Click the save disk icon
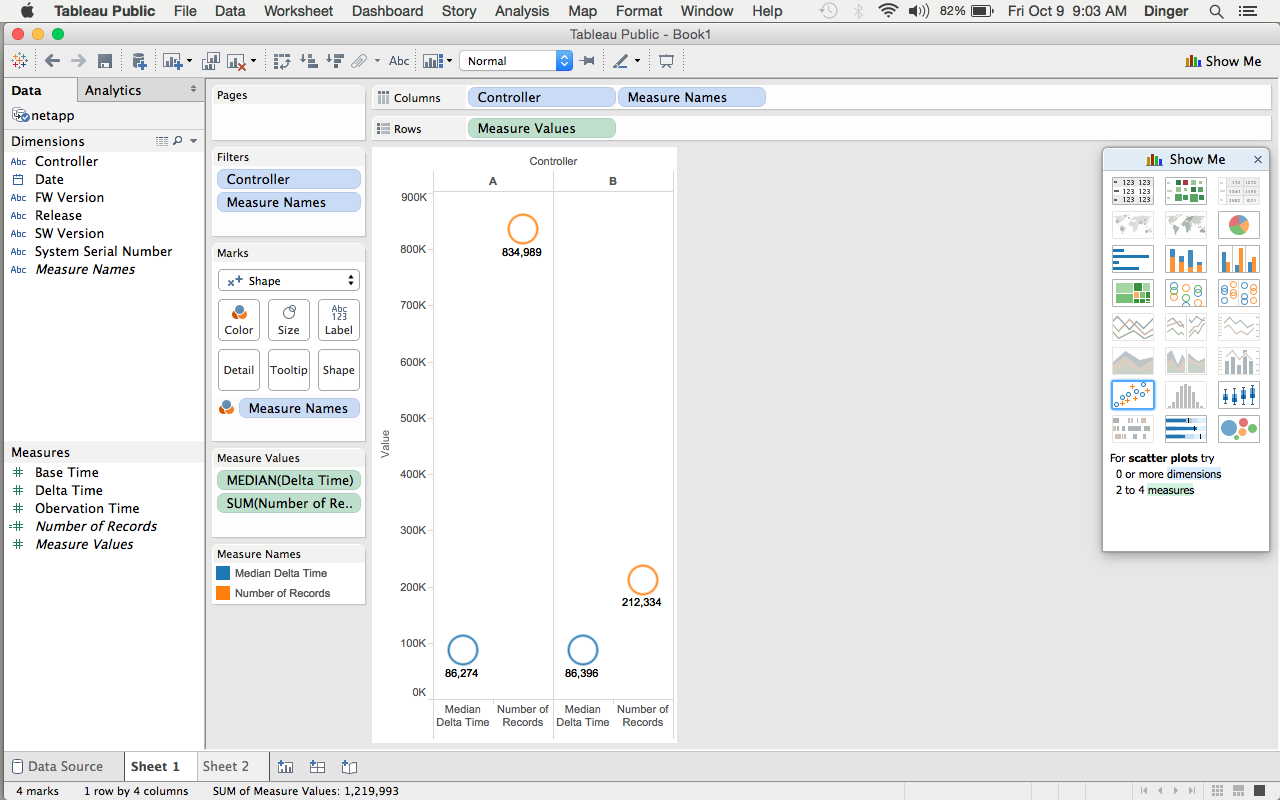This screenshot has height=800, width=1280. (x=105, y=61)
